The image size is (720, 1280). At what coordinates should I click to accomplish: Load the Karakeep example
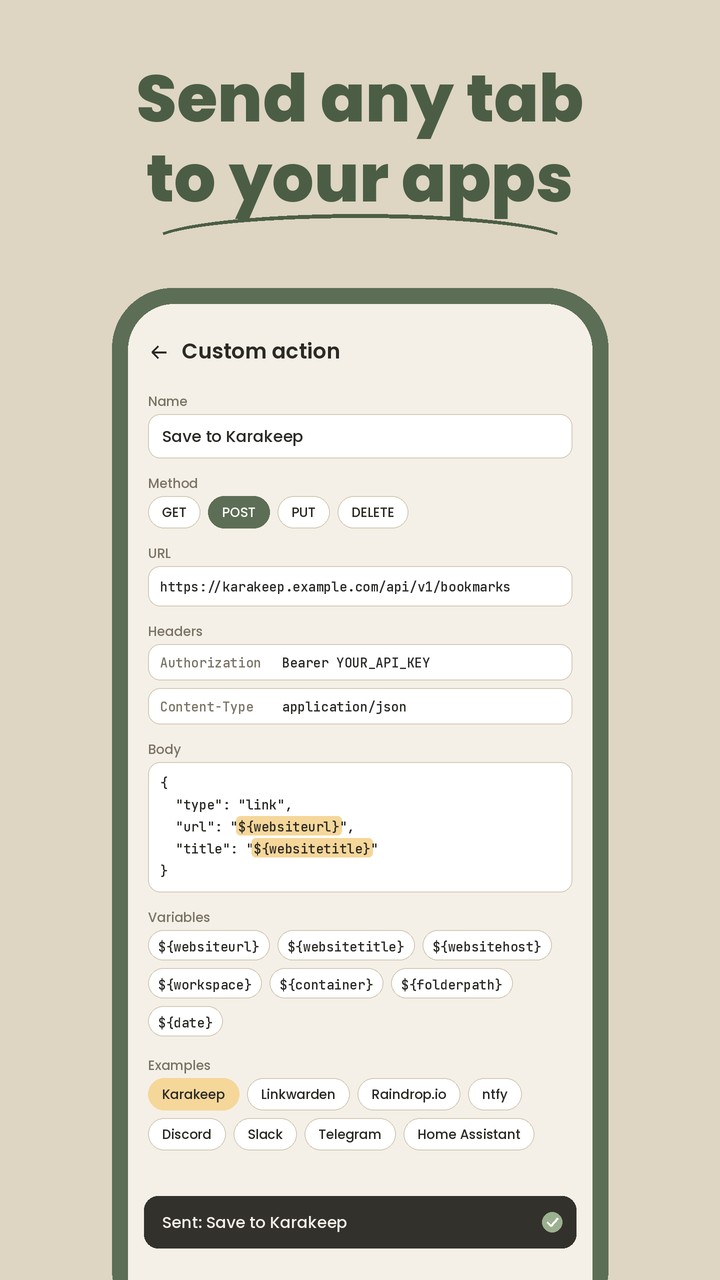tap(194, 1094)
